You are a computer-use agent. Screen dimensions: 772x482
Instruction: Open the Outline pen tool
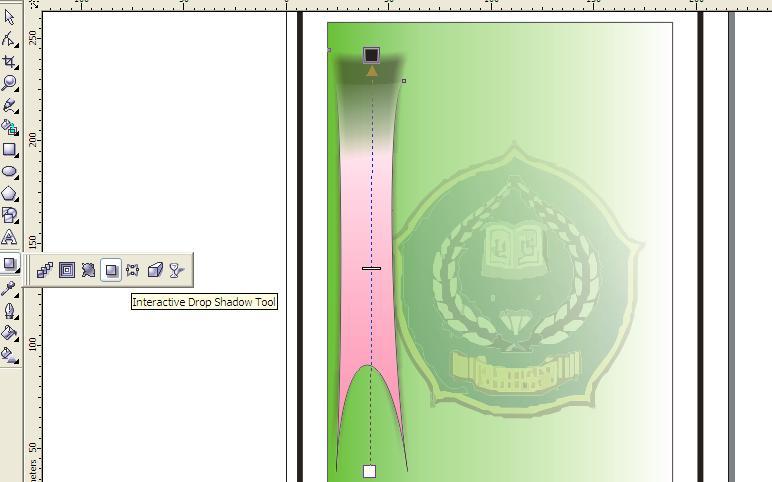9,311
